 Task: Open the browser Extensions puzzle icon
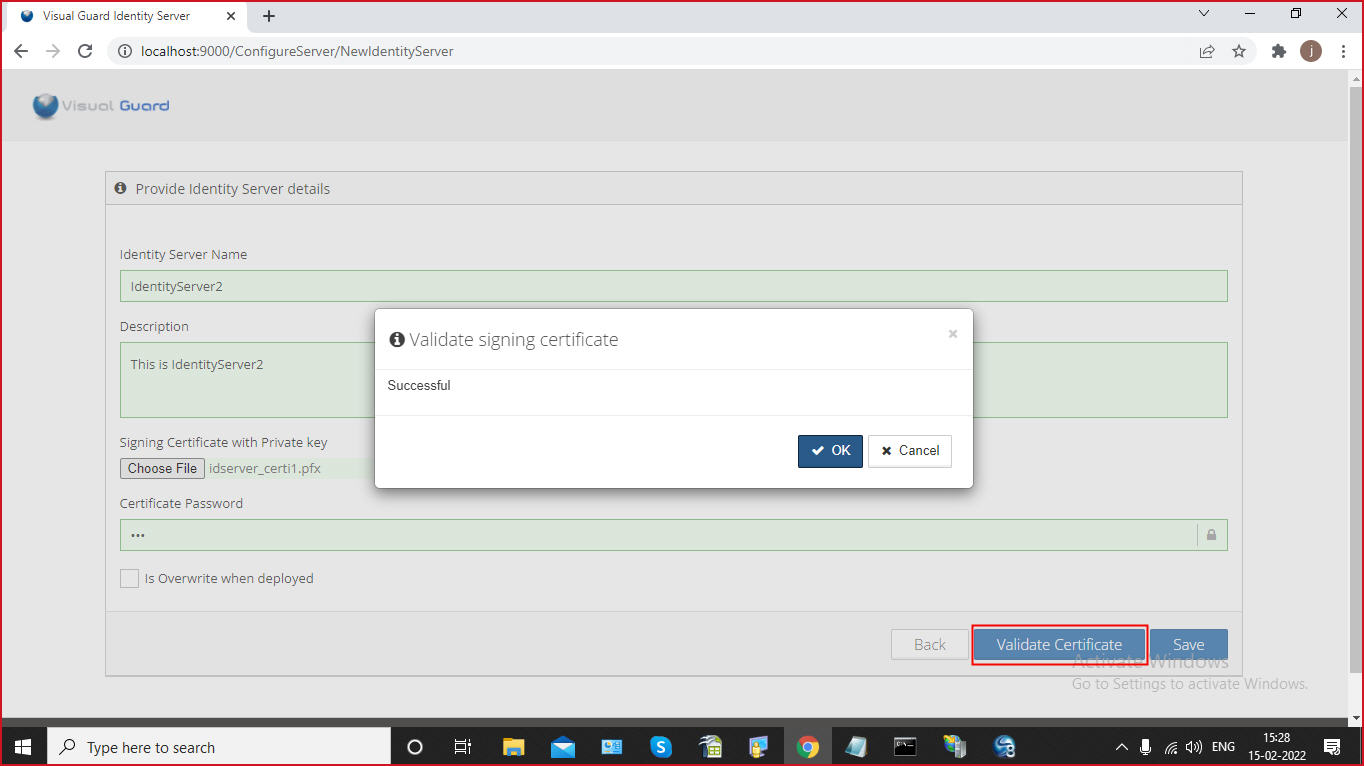pyautogui.click(x=1278, y=50)
